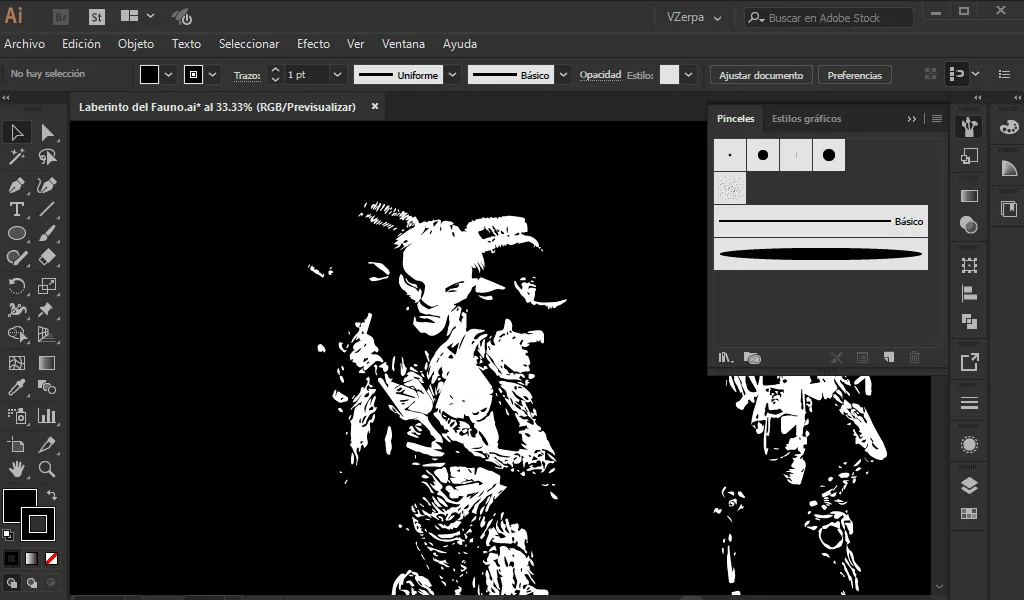Screen dimensions: 1024x600
Task: Activate the Zoom tool
Action: (47, 469)
